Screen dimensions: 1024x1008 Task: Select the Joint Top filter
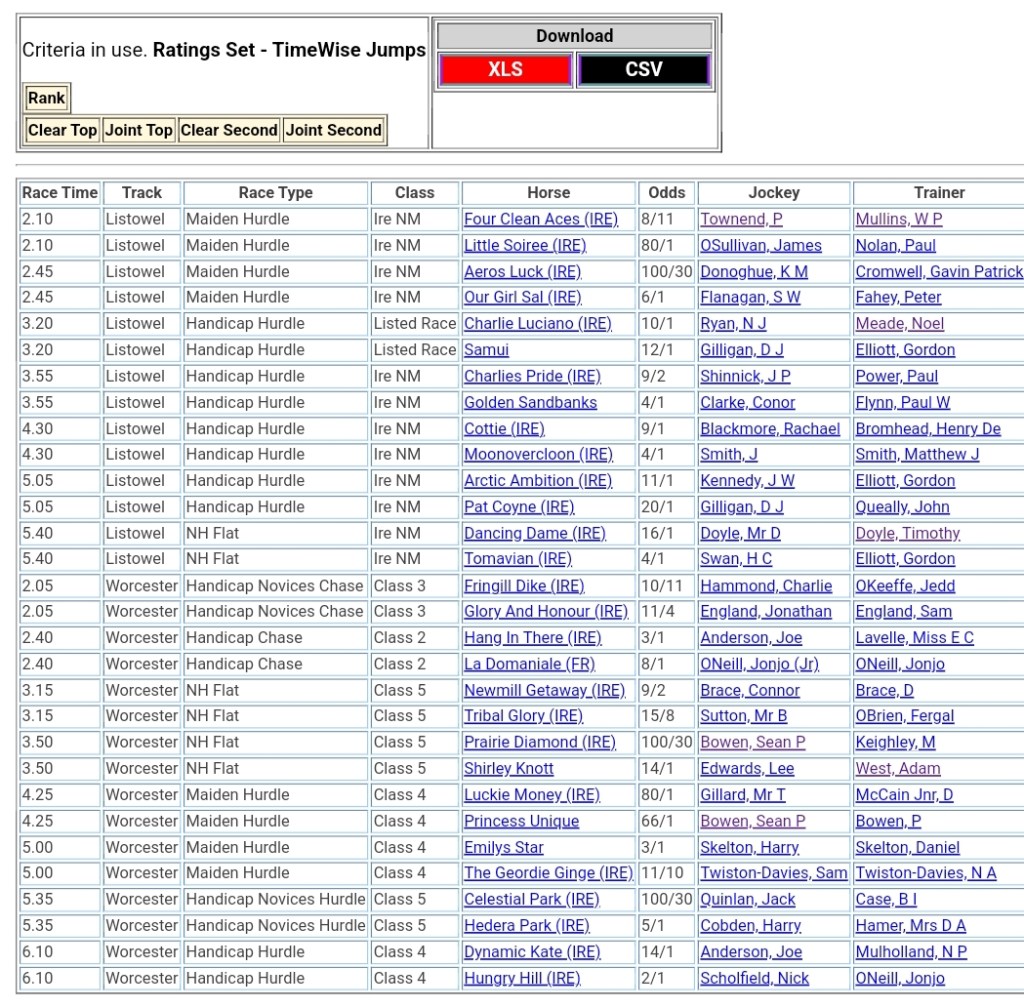click(139, 130)
